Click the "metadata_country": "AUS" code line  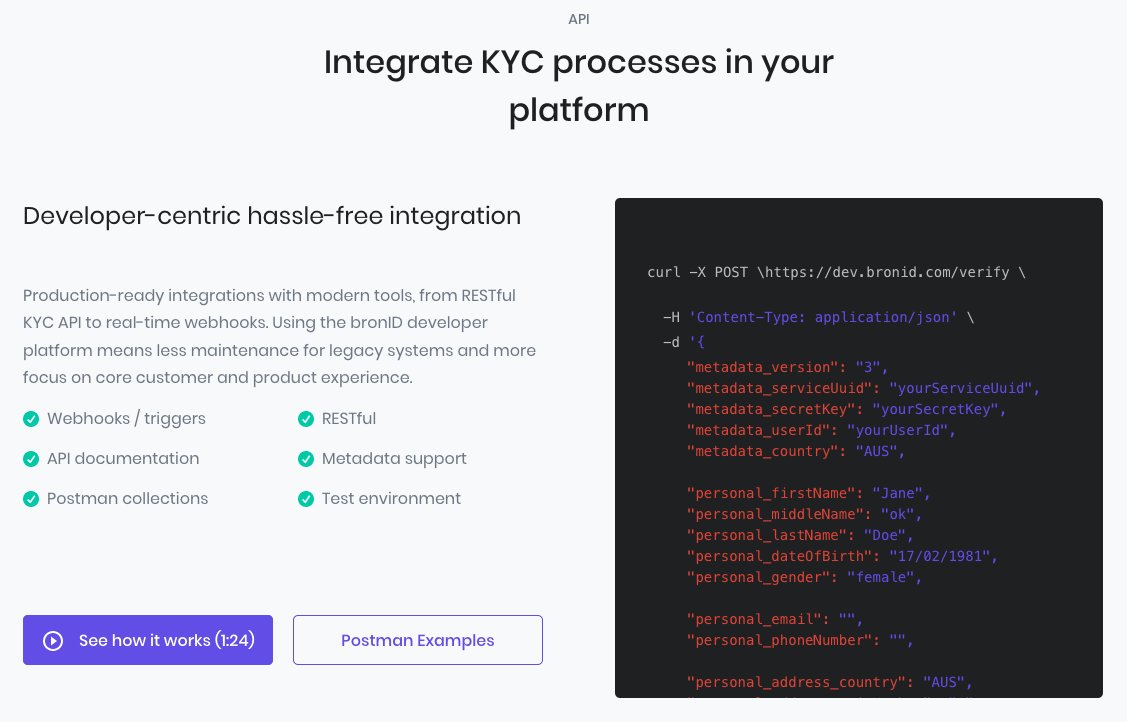click(796, 451)
